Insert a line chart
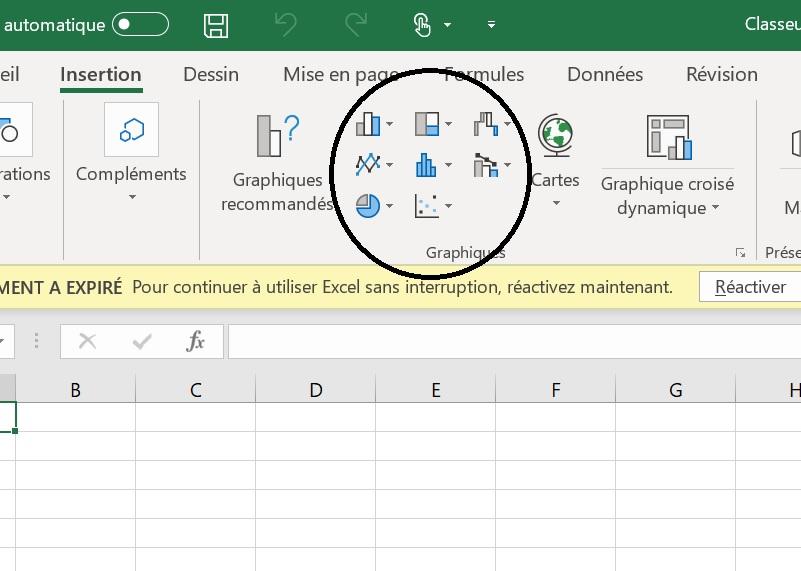 coord(368,164)
